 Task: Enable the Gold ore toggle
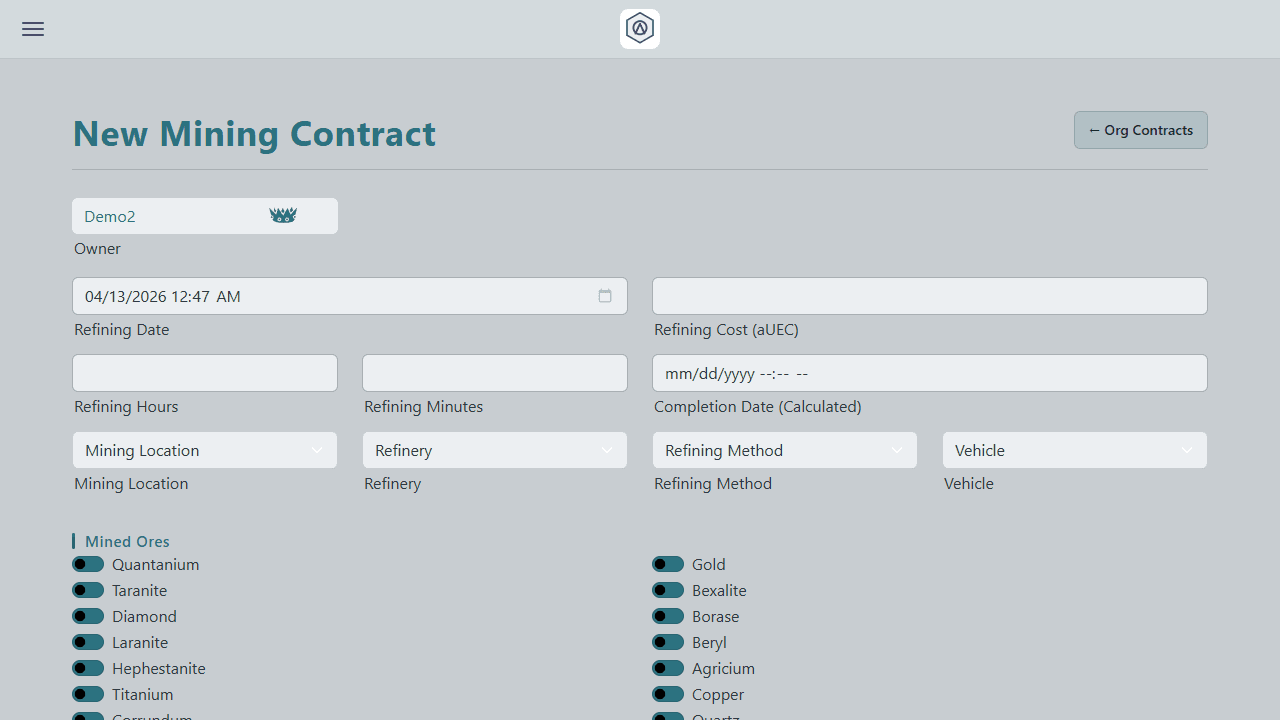pyautogui.click(x=668, y=564)
